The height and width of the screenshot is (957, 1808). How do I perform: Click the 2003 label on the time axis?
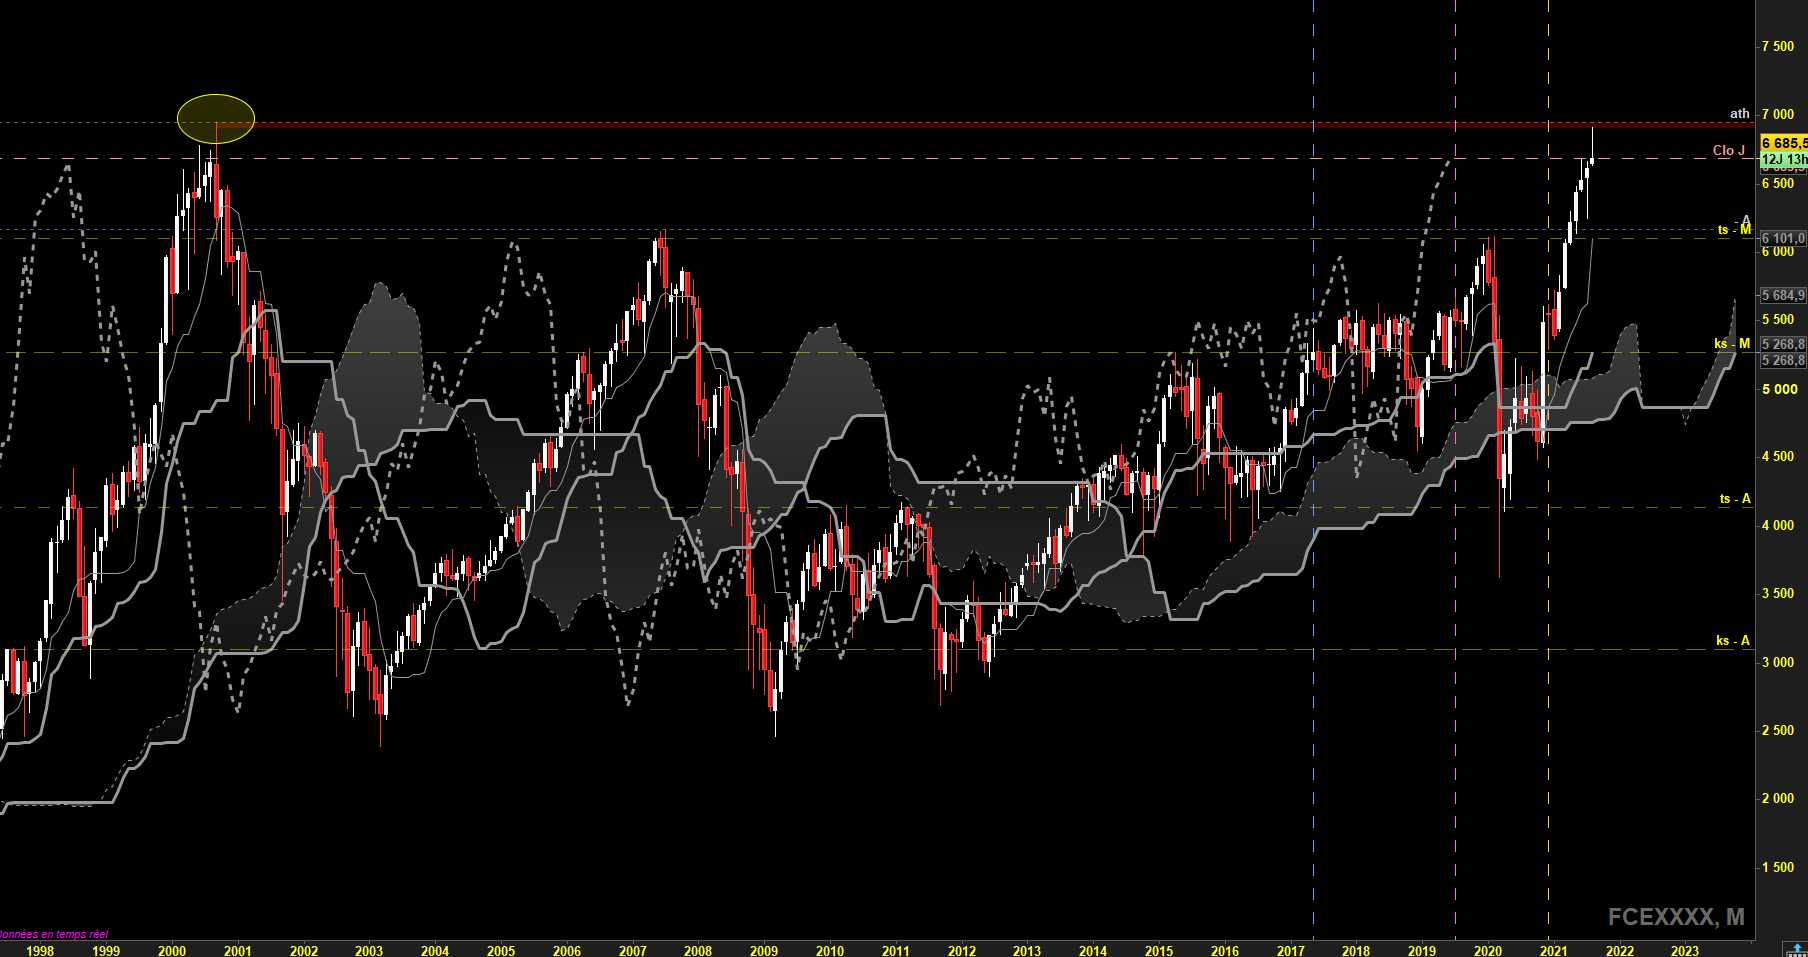point(369,951)
